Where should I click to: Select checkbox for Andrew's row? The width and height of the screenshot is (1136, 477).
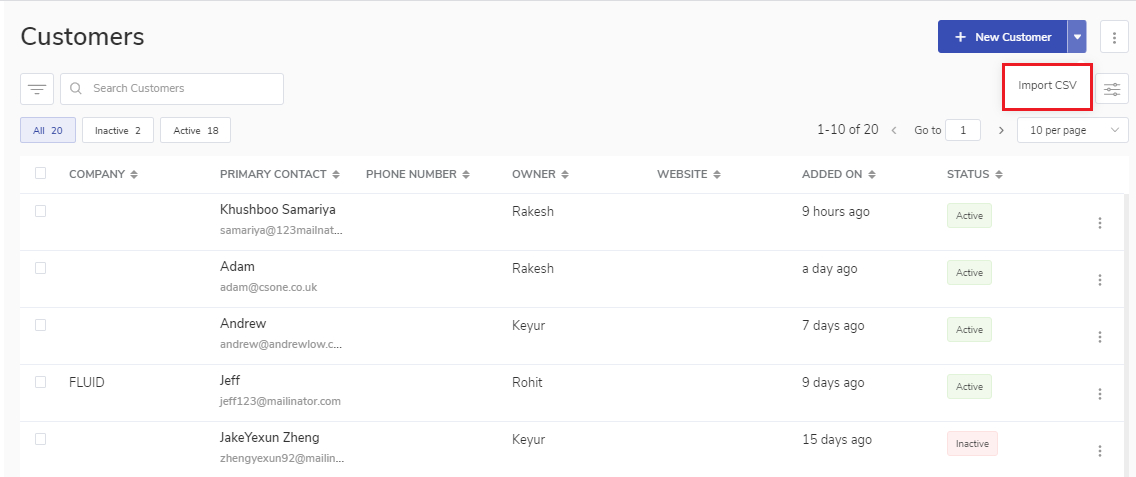[x=41, y=325]
